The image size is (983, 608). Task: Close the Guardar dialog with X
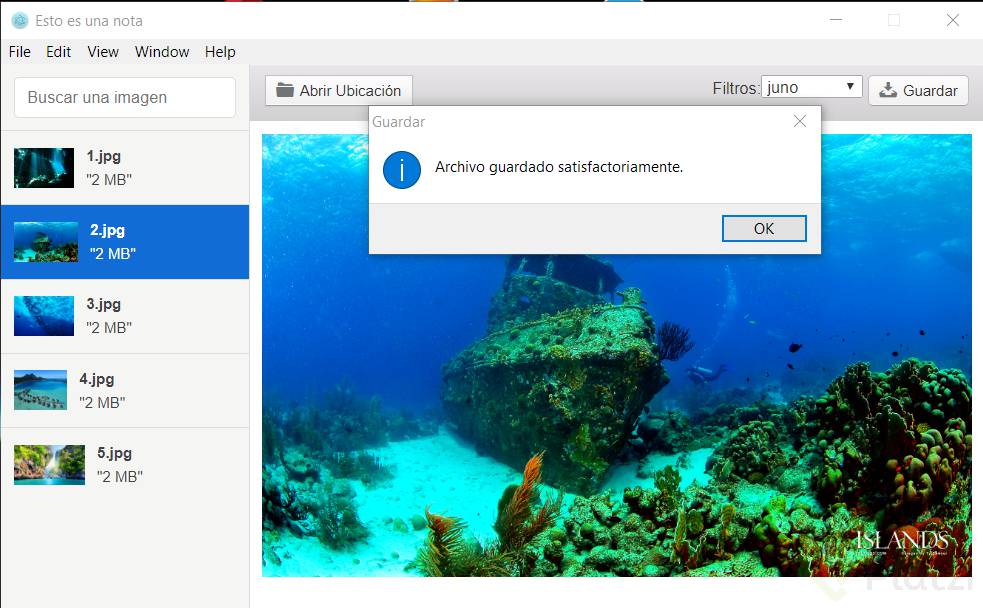pyautogui.click(x=800, y=121)
